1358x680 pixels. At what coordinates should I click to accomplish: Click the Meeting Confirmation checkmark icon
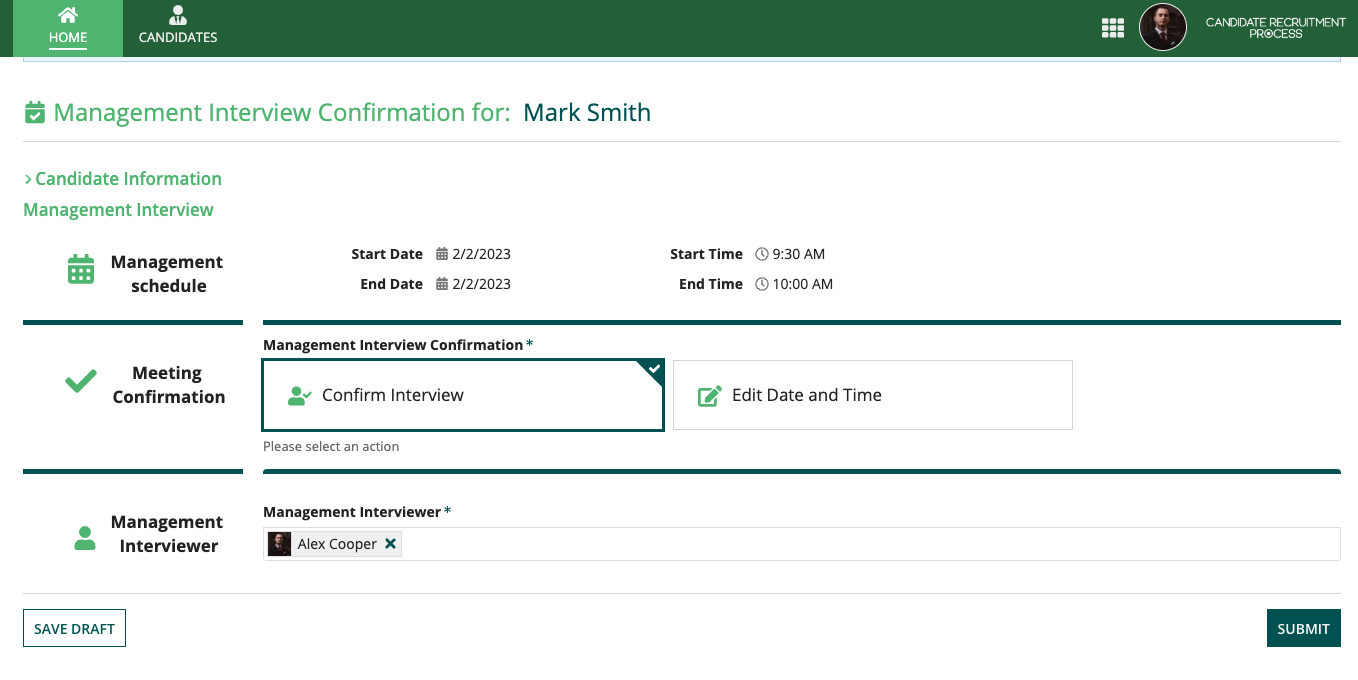tap(81, 381)
